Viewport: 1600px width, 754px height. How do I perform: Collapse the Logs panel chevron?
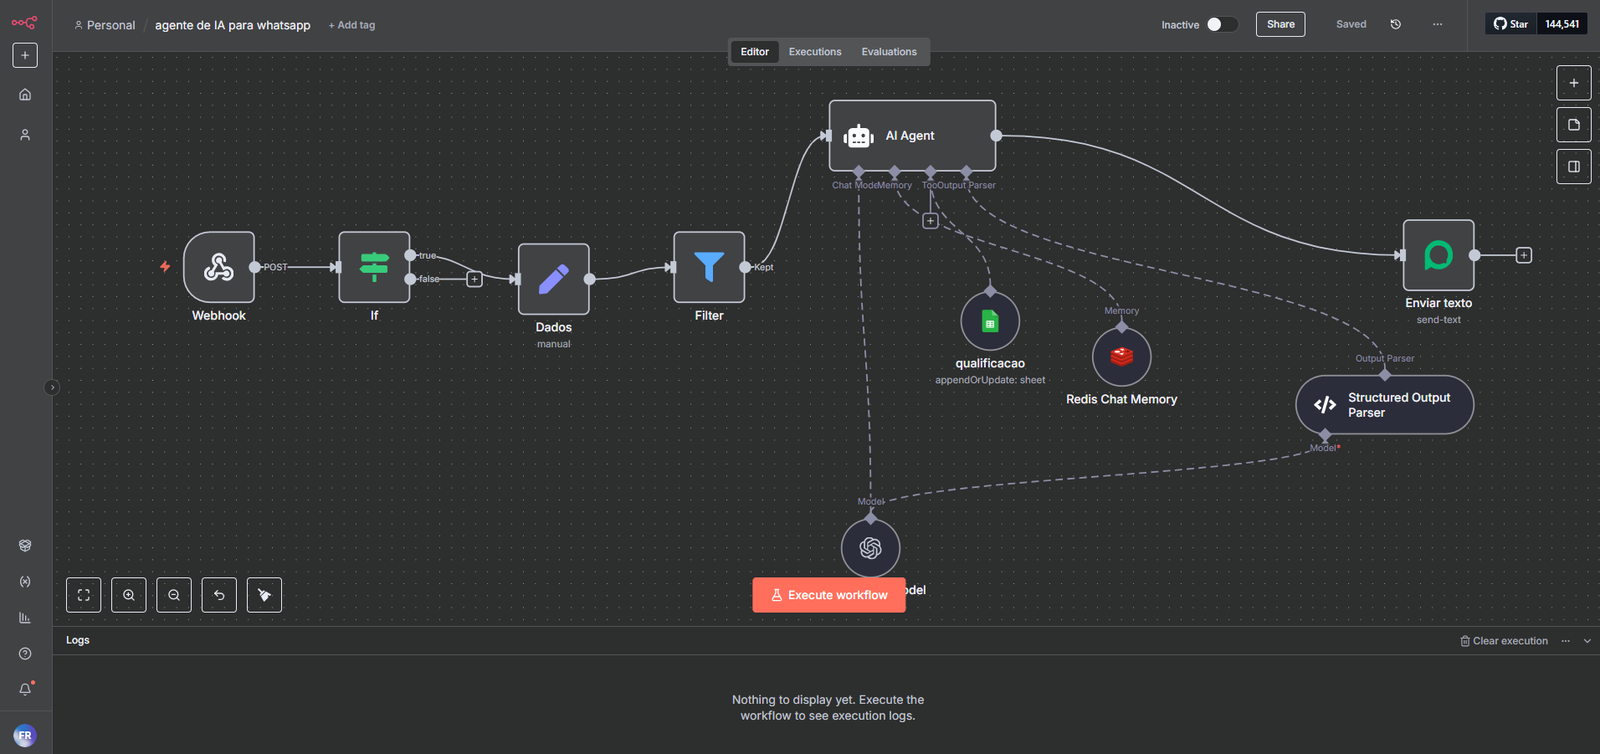click(1587, 641)
